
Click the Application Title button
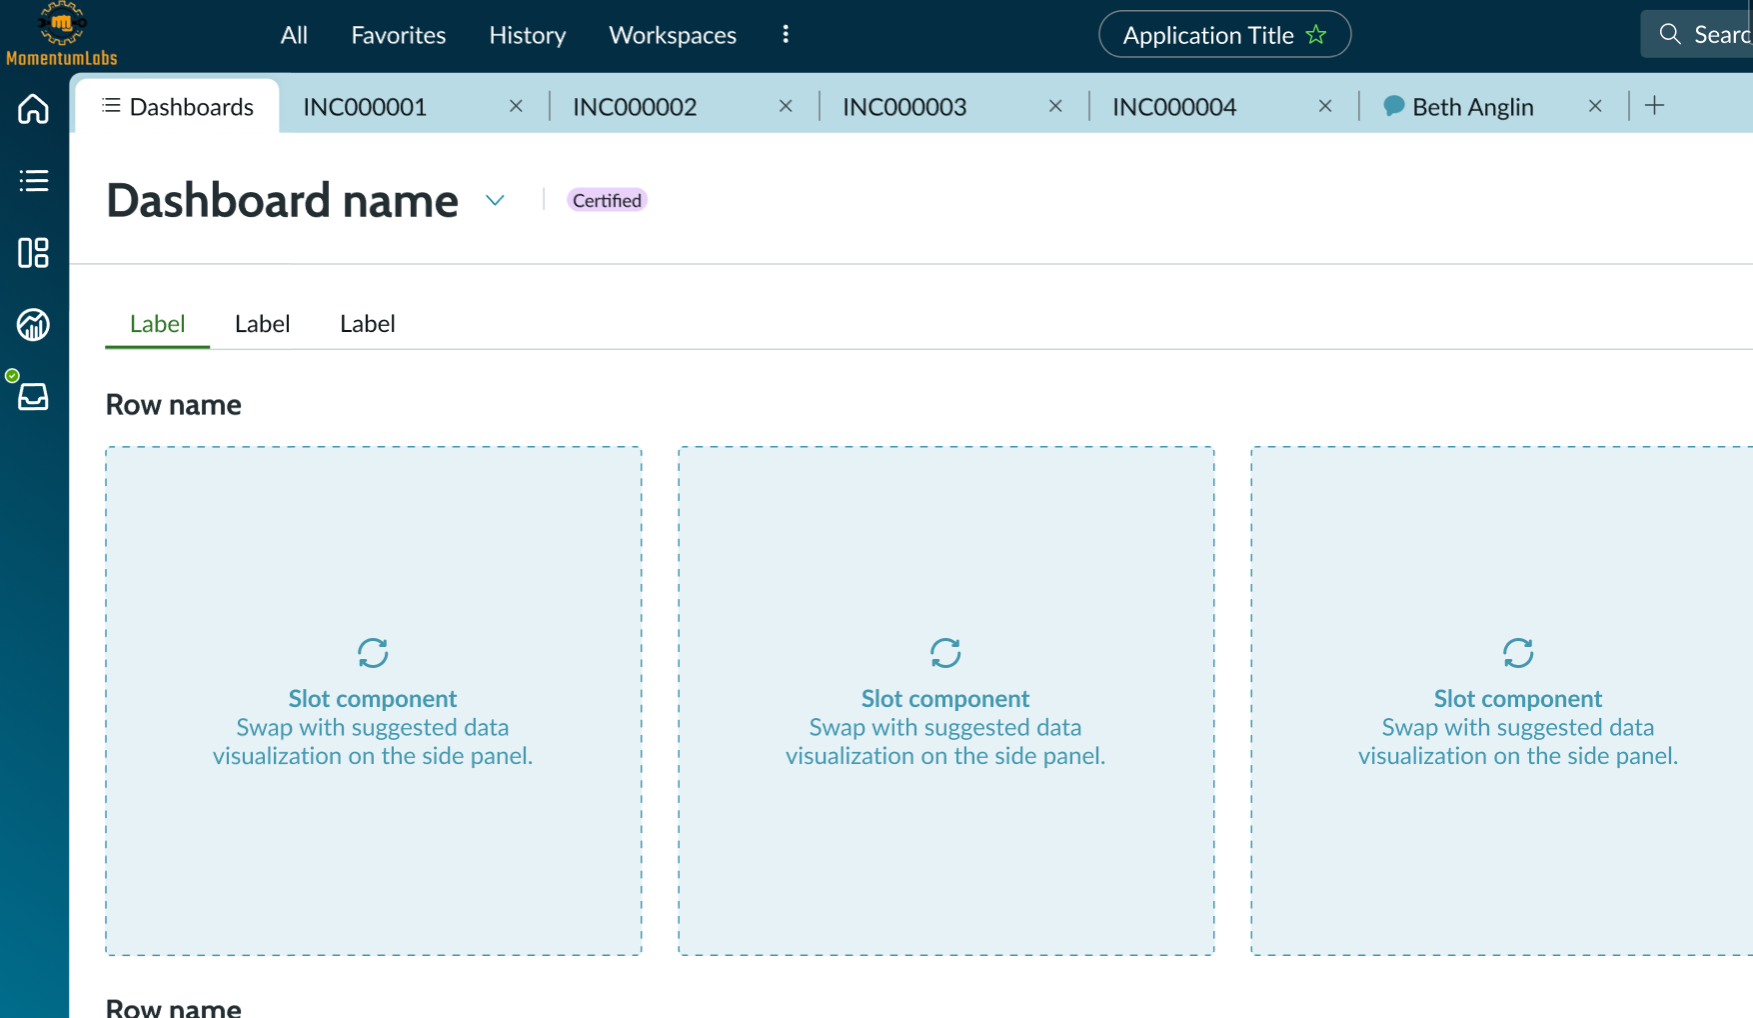[x=1207, y=35]
